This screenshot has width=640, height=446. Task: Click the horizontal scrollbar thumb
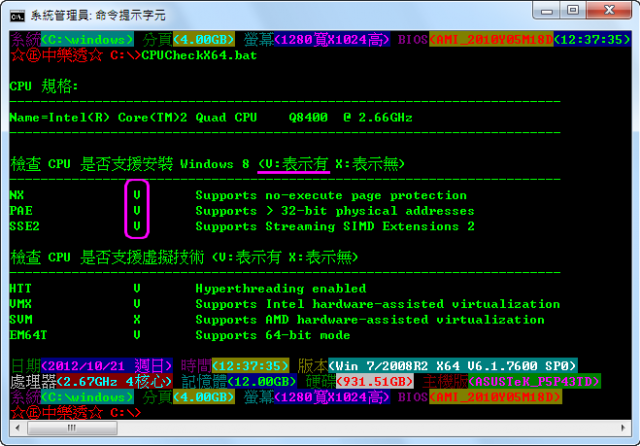coord(72,428)
